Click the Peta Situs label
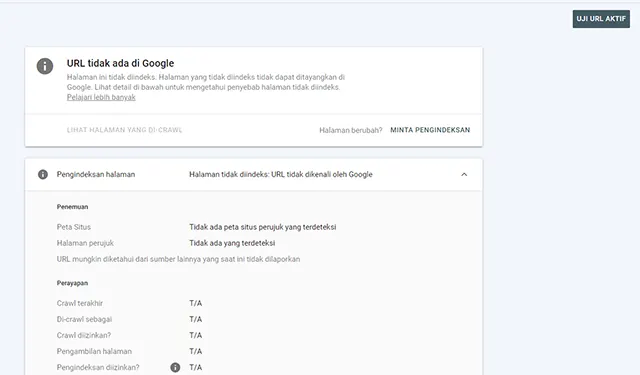Screen dimensions: 640x375 point(74,227)
